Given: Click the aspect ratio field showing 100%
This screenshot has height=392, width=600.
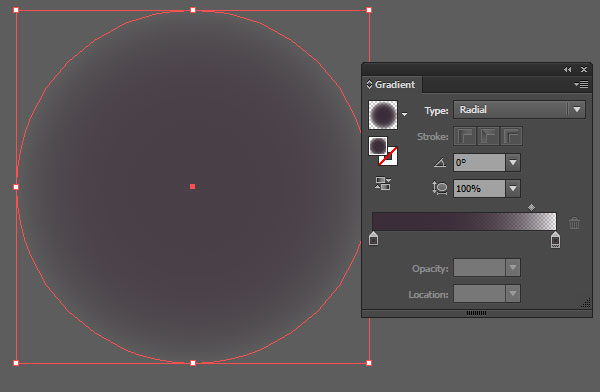Looking at the screenshot, I should (x=479, y=188).
